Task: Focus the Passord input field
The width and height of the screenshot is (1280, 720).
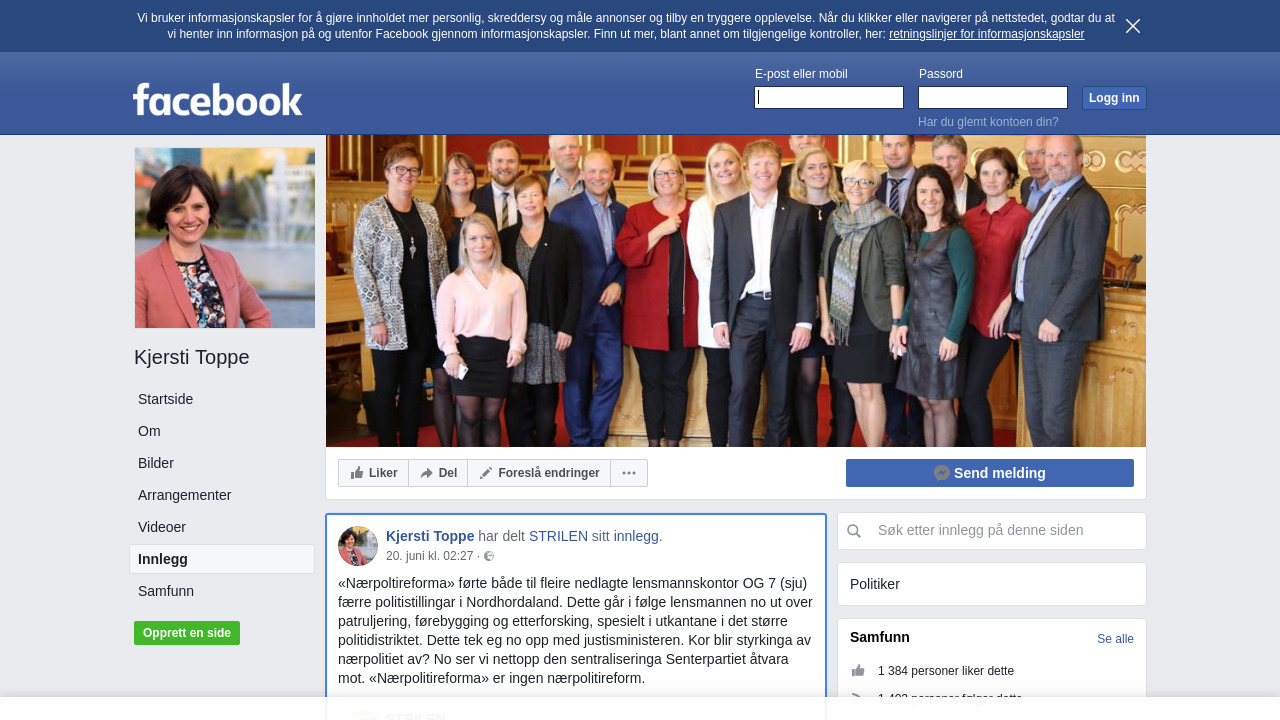Action: click(x=993, y=97)
